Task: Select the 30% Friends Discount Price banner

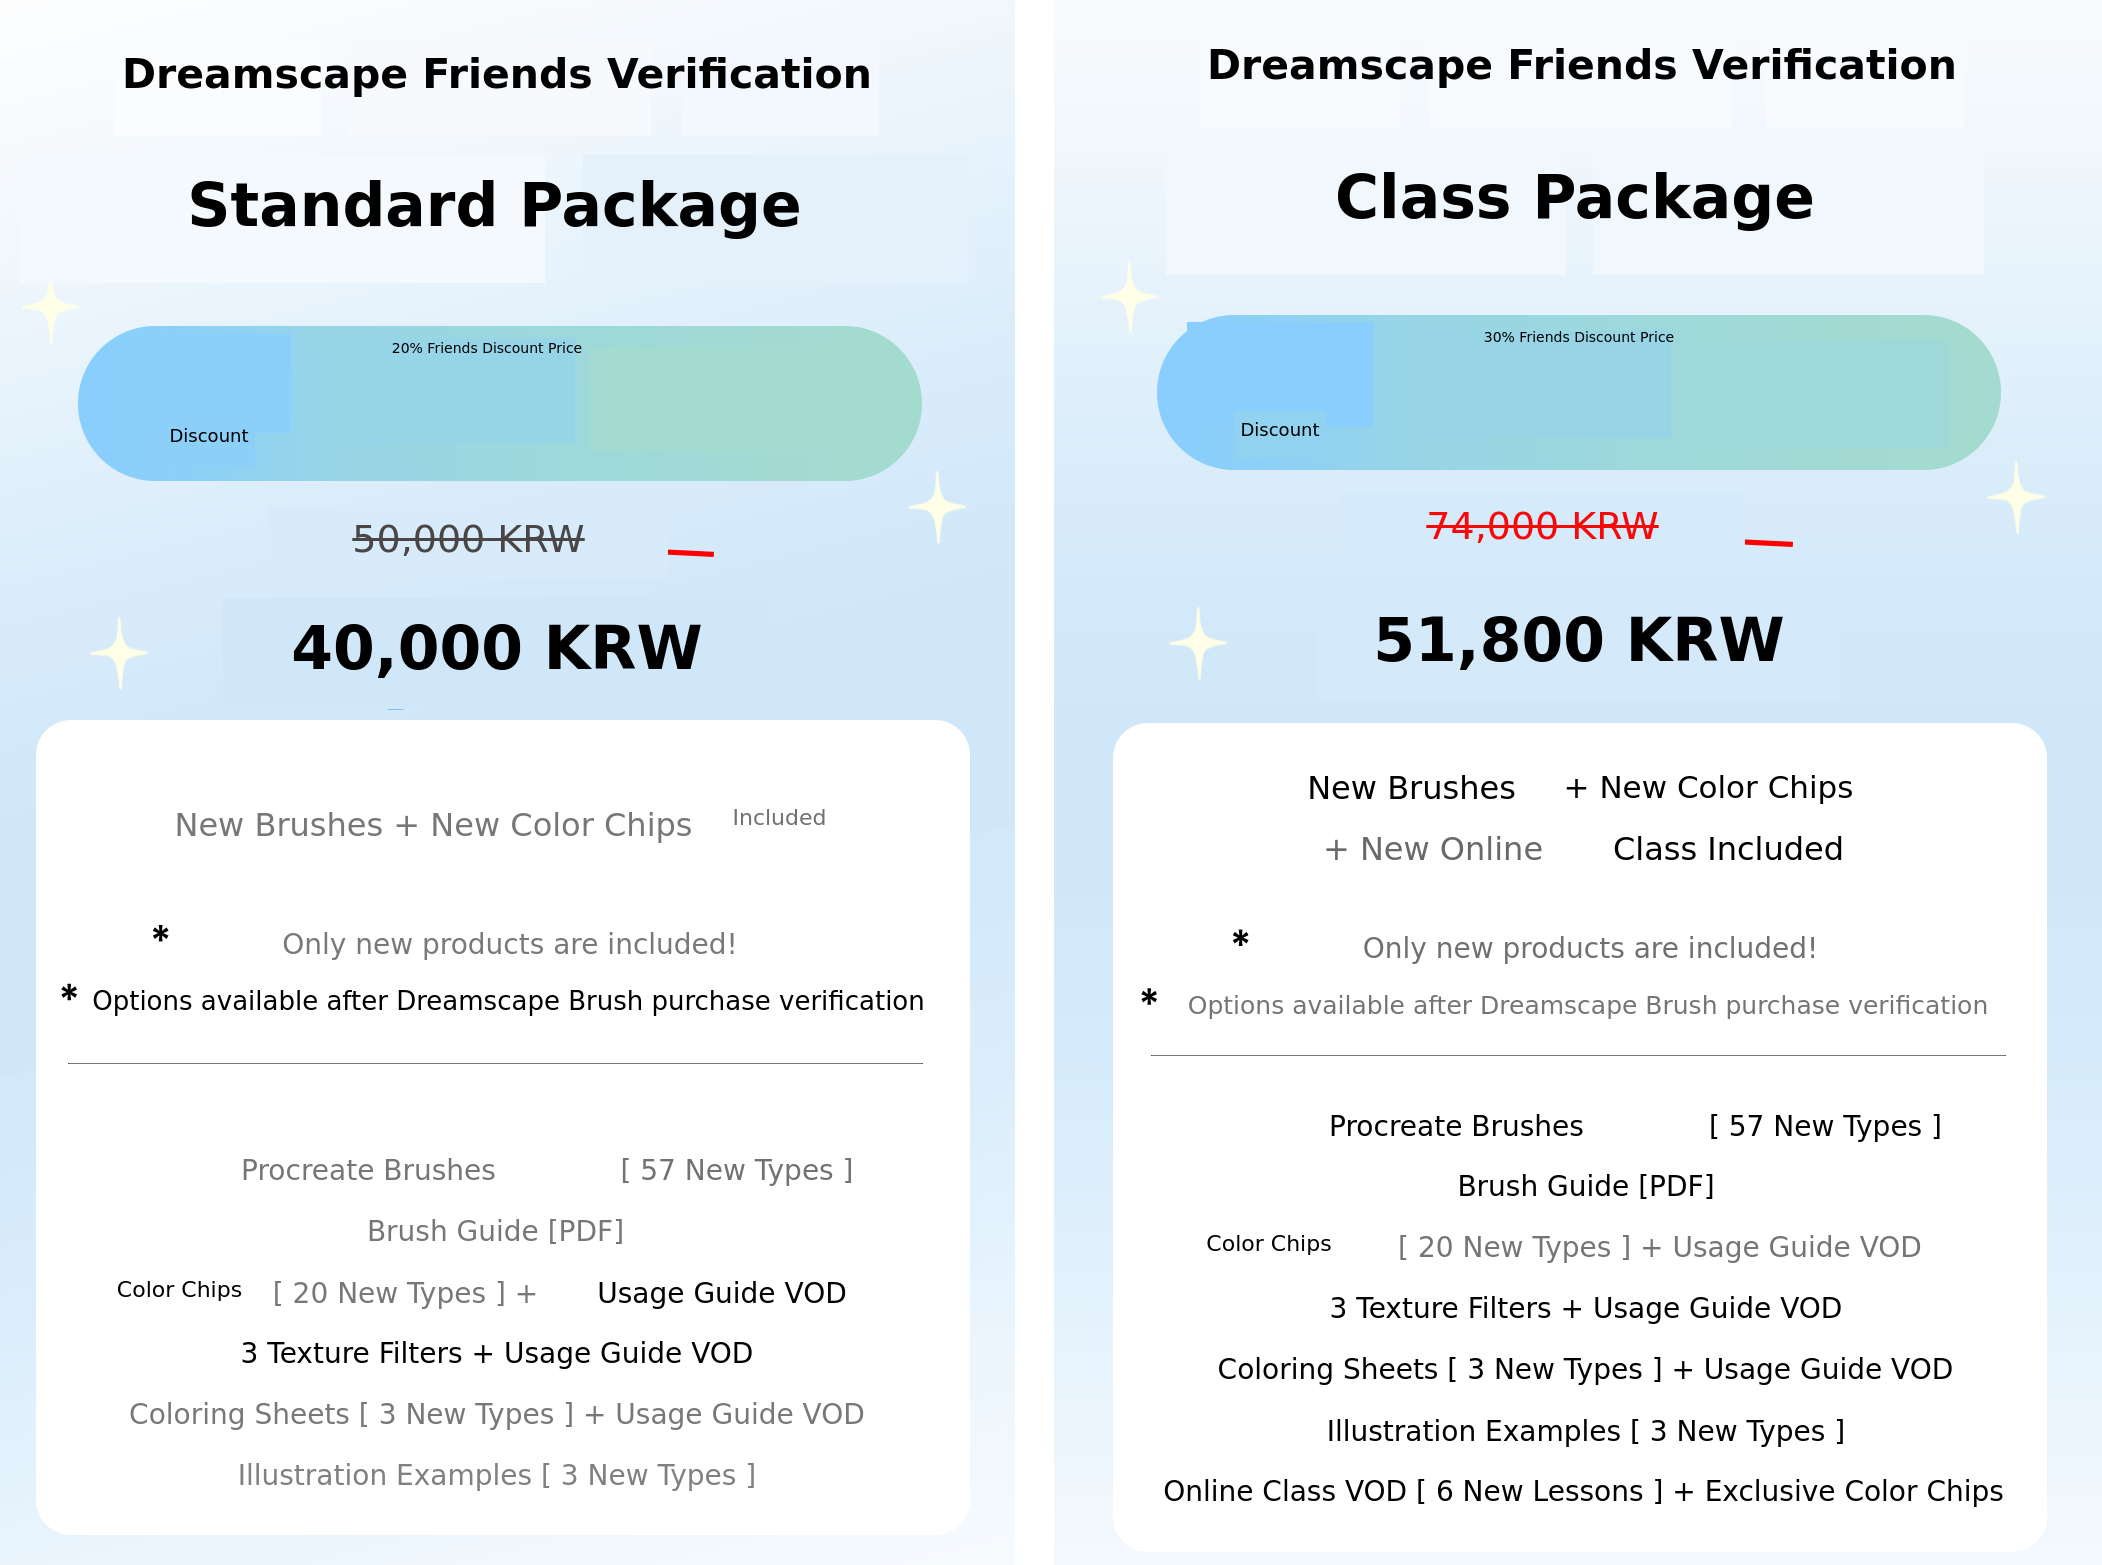Action: tap(1578, 392)
